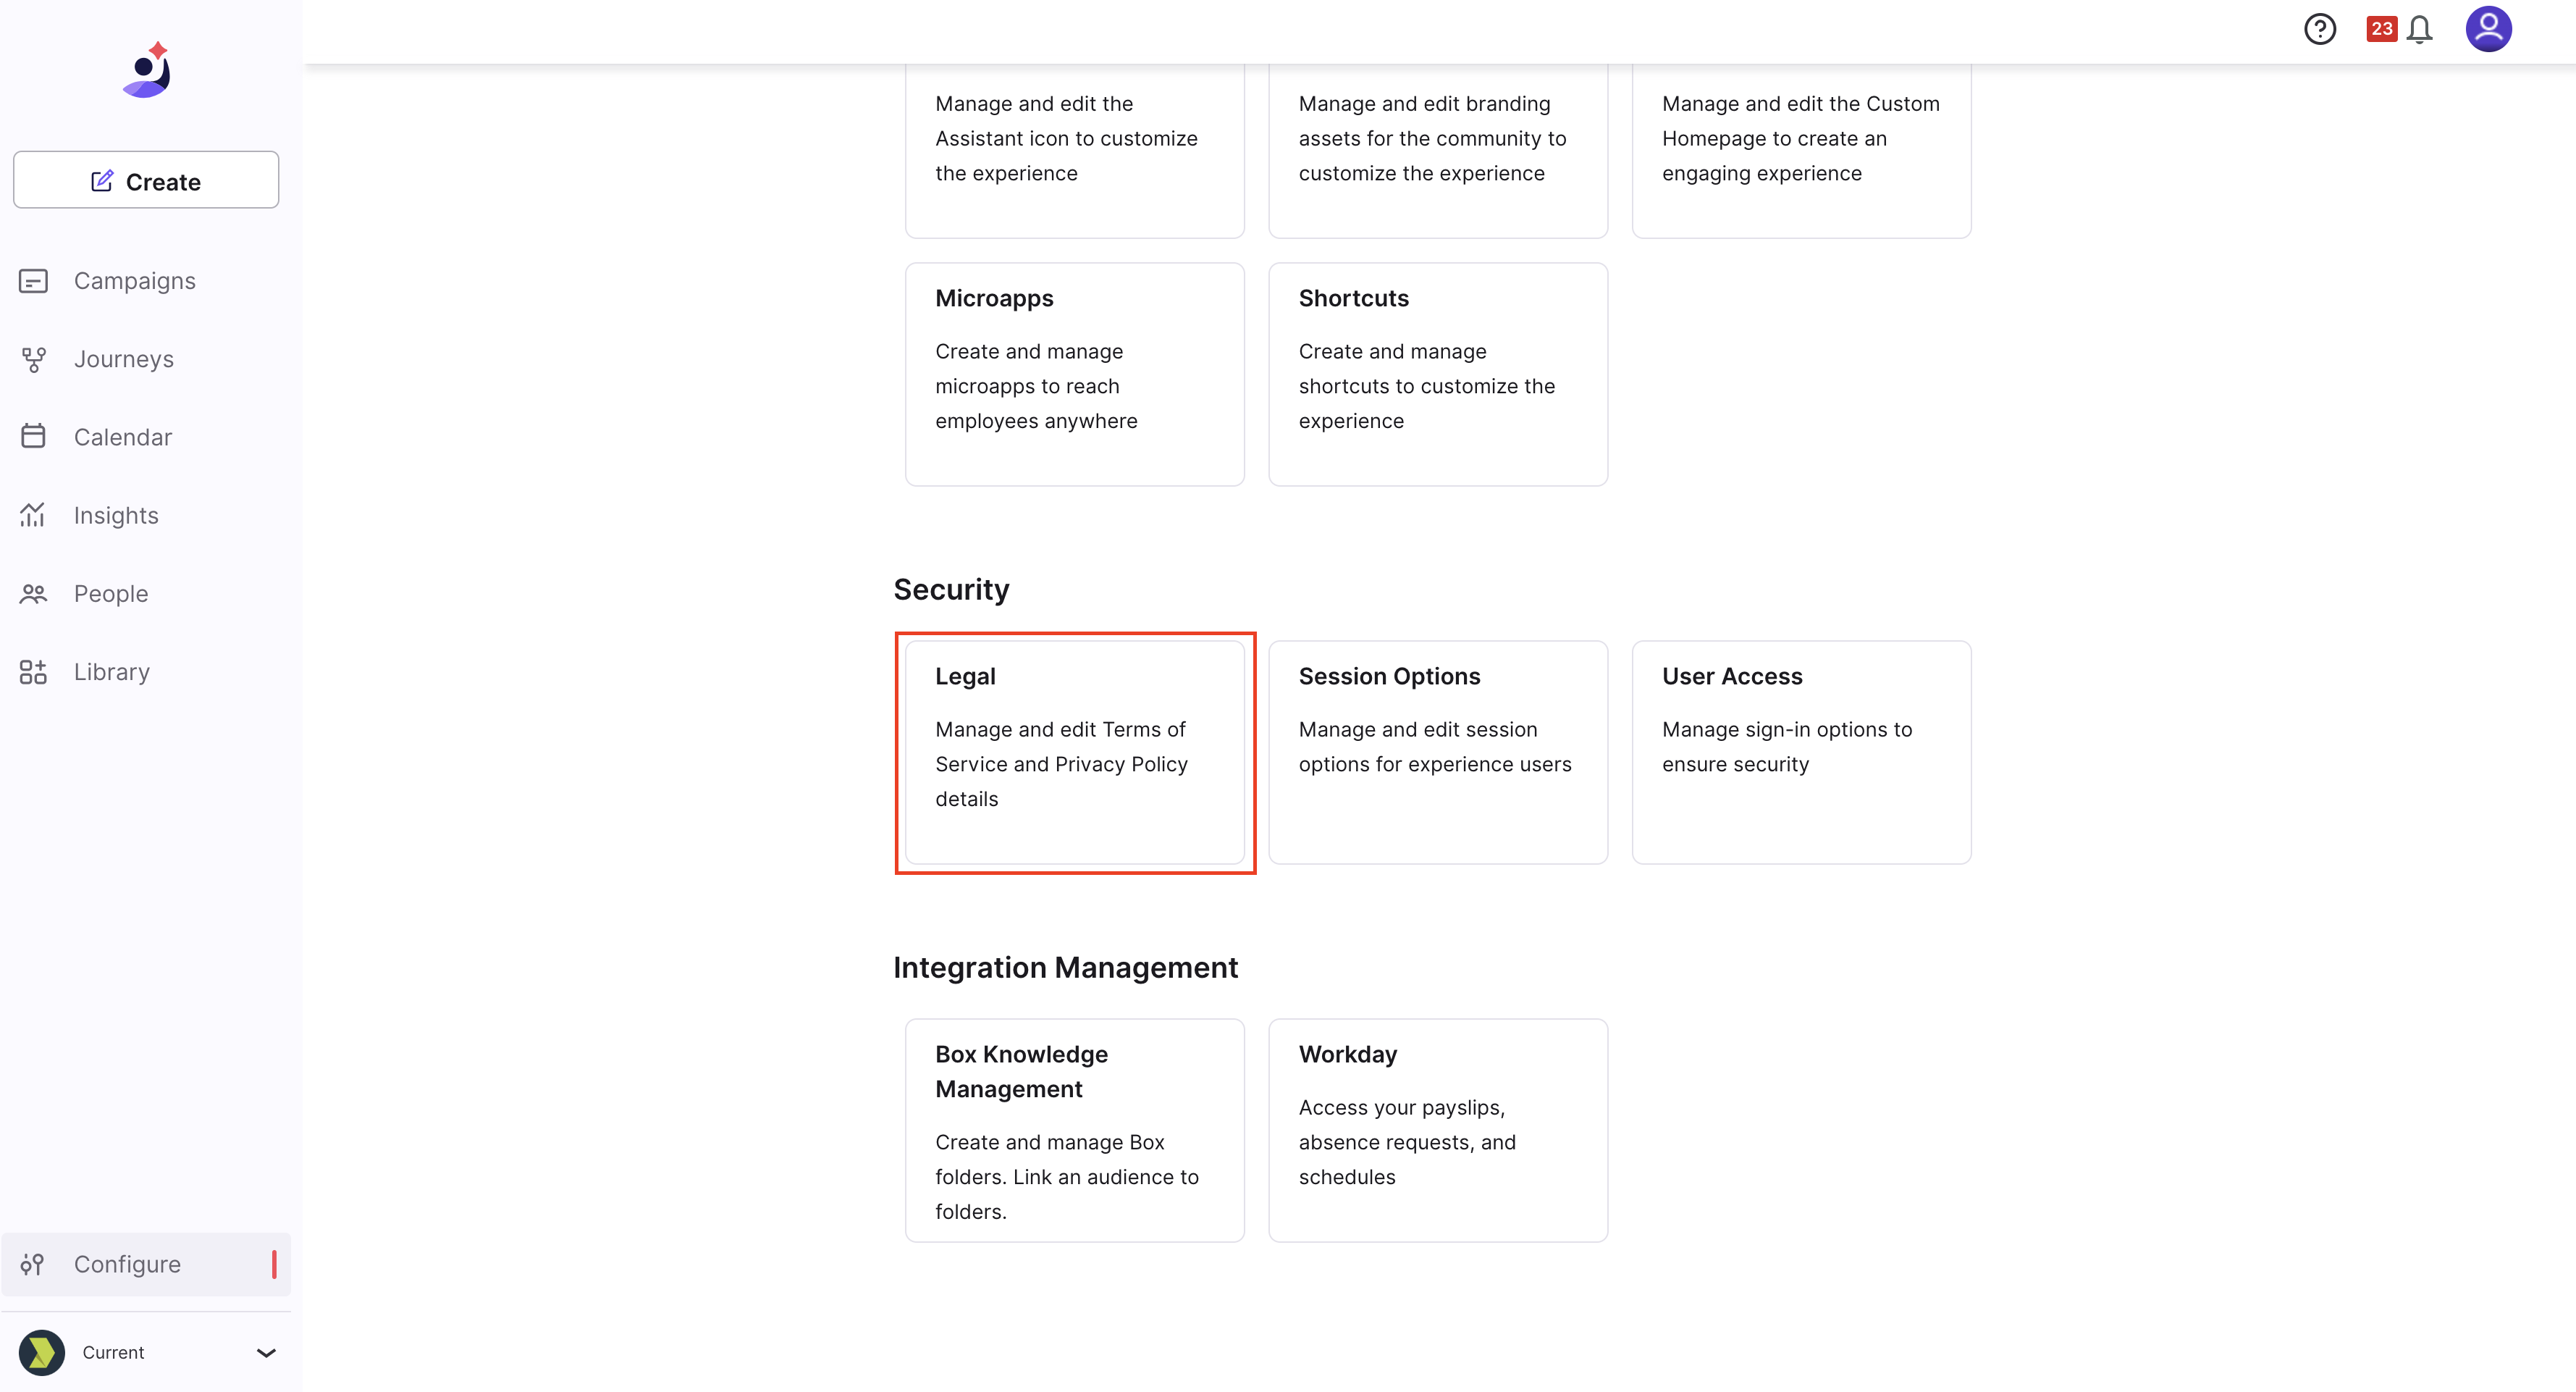Open the Workday integration card
This screenshot has height=1392, width=2576.
pyautogui.click(x=1438, y=1130)
